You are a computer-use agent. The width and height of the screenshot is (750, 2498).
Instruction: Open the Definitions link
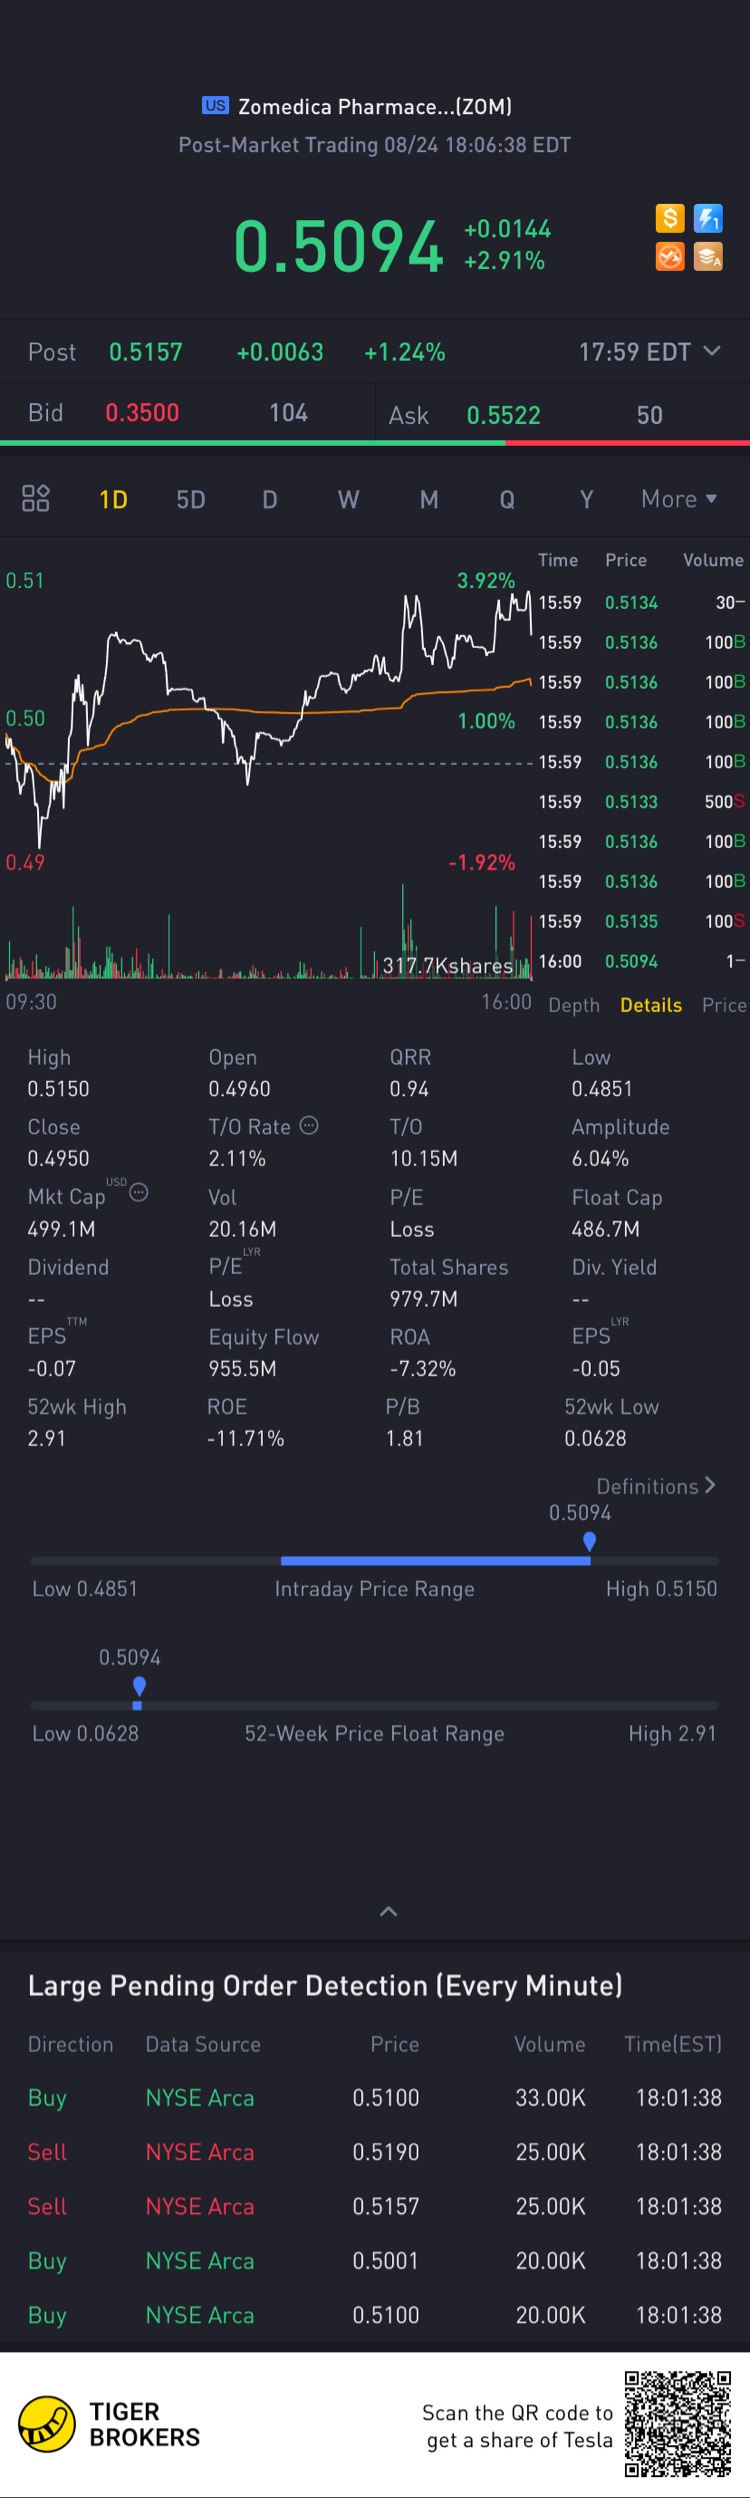656,1486
